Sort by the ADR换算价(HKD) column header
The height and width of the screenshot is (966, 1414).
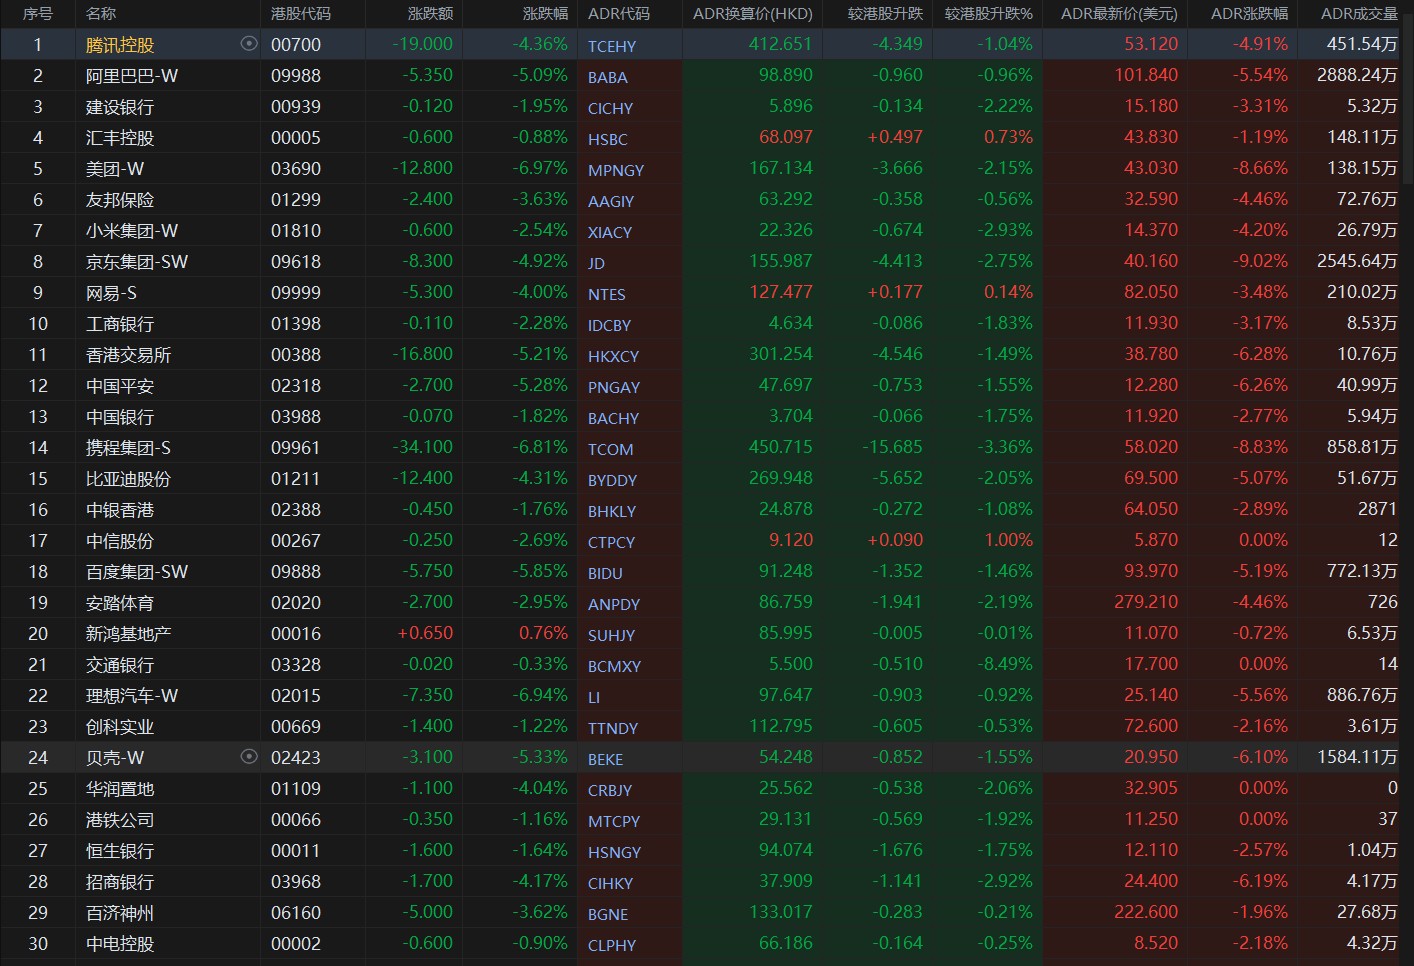[x=752, y=14]
